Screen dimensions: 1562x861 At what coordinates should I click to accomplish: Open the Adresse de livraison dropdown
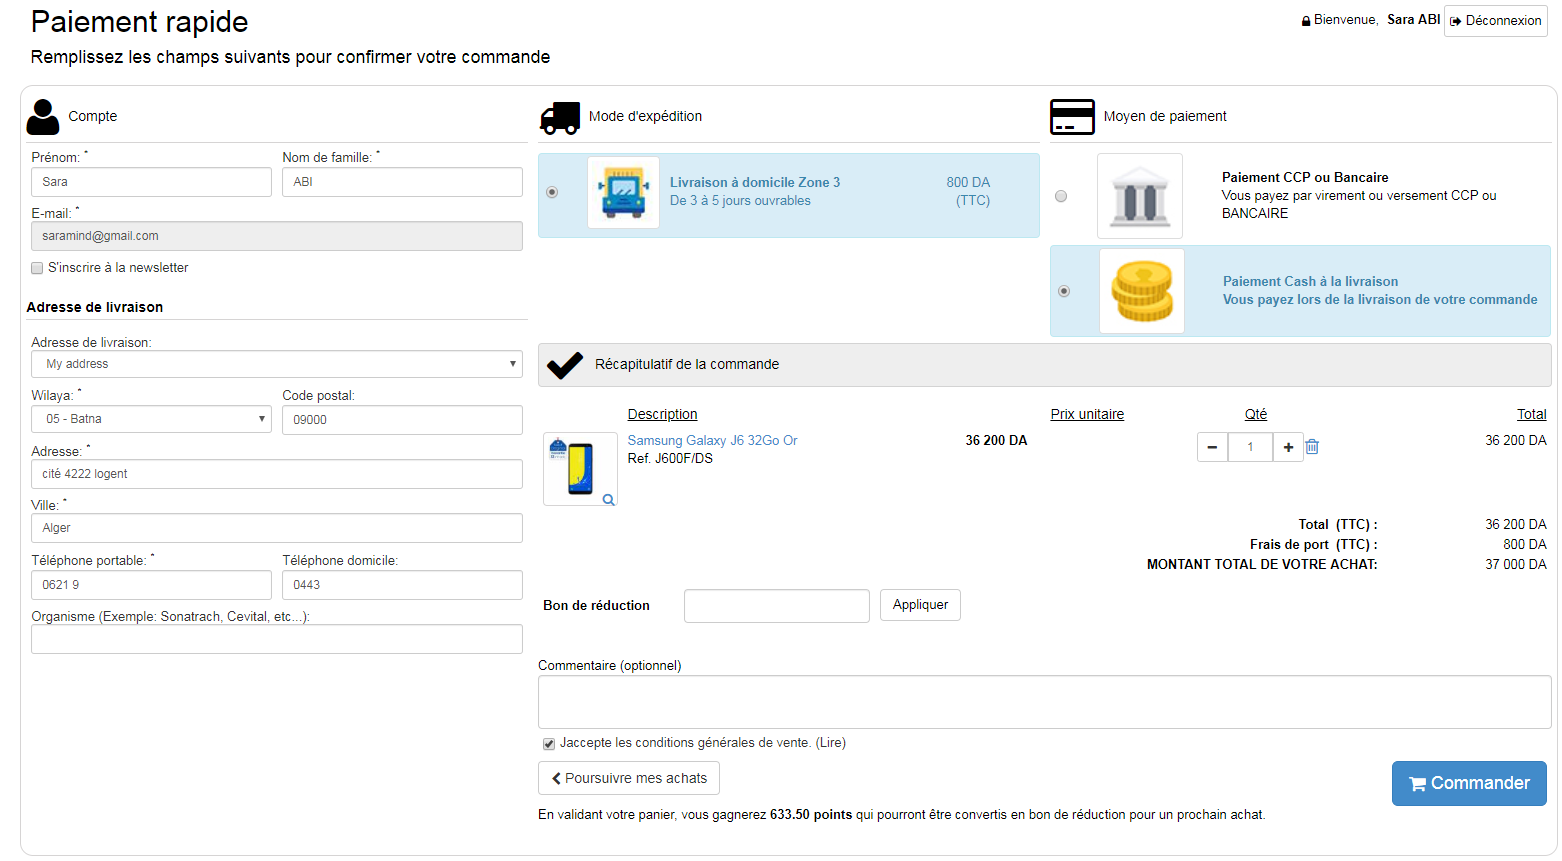(277, 364)
